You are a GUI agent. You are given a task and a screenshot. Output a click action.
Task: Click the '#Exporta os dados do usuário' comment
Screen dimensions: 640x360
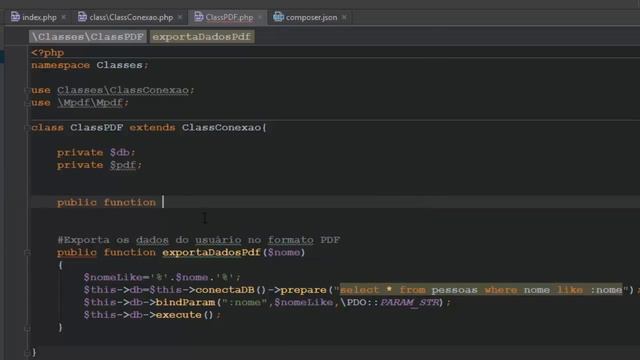[198, 240]
